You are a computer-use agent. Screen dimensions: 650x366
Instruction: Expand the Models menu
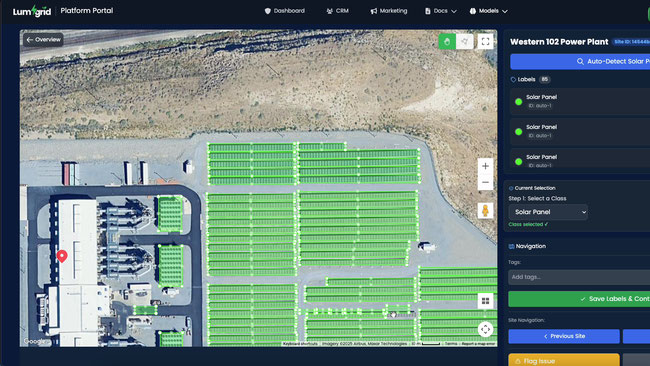[489, 11]
